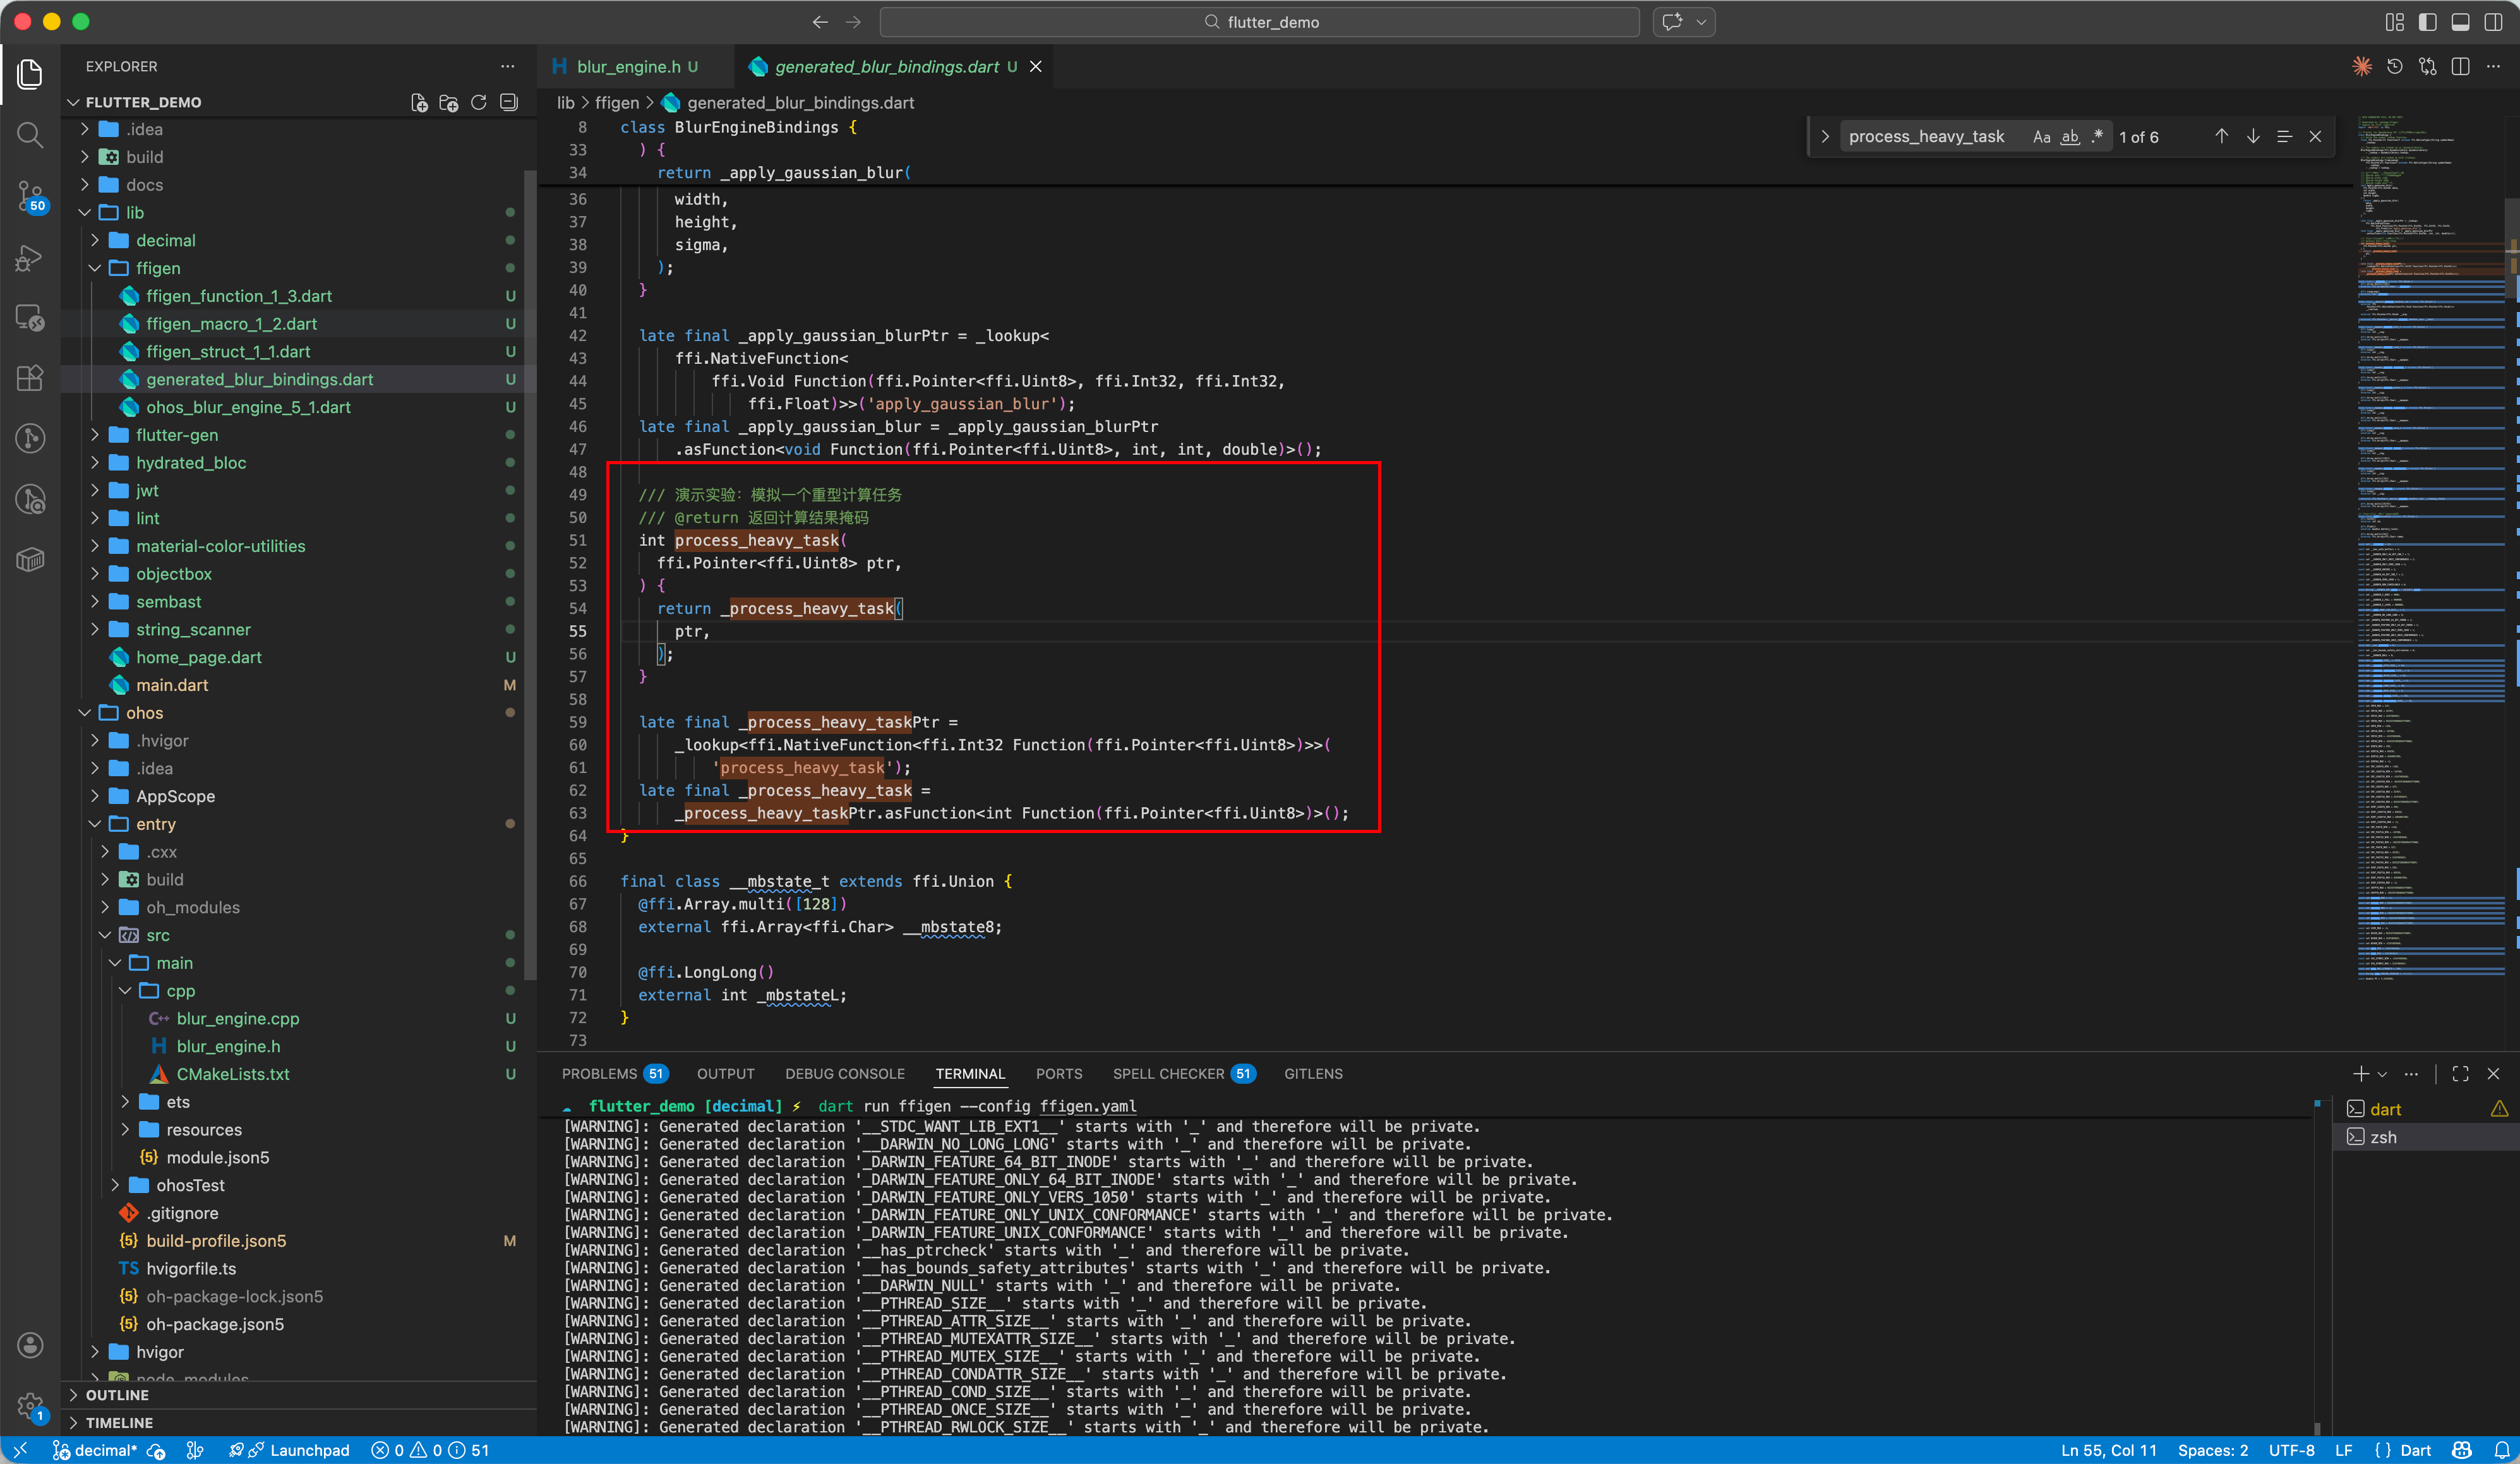Click the find input field
Viewport: 2520px width, 1464px height.
(x=1925, y=137)
